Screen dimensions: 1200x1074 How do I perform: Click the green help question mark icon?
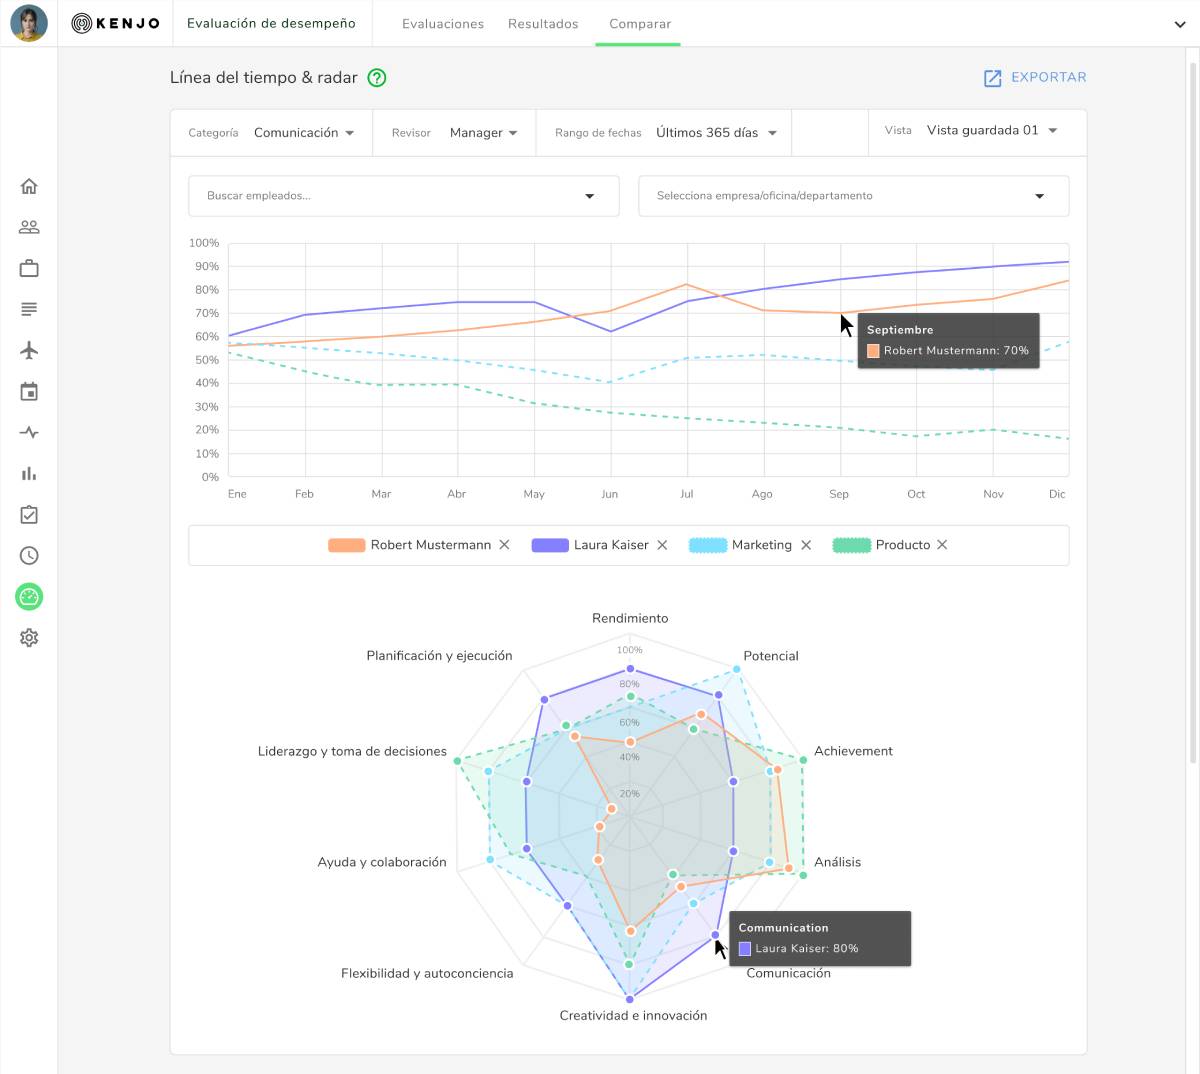[x=377, y=78]
